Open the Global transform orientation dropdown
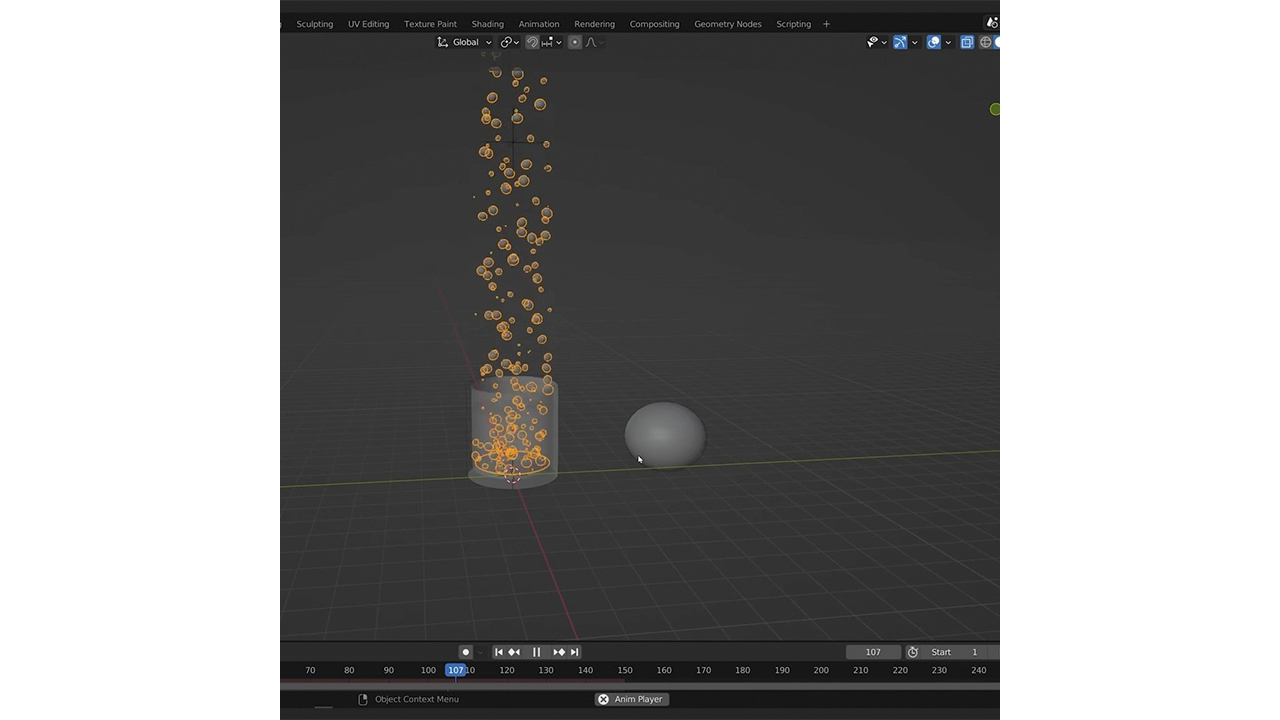 (464, 42)
